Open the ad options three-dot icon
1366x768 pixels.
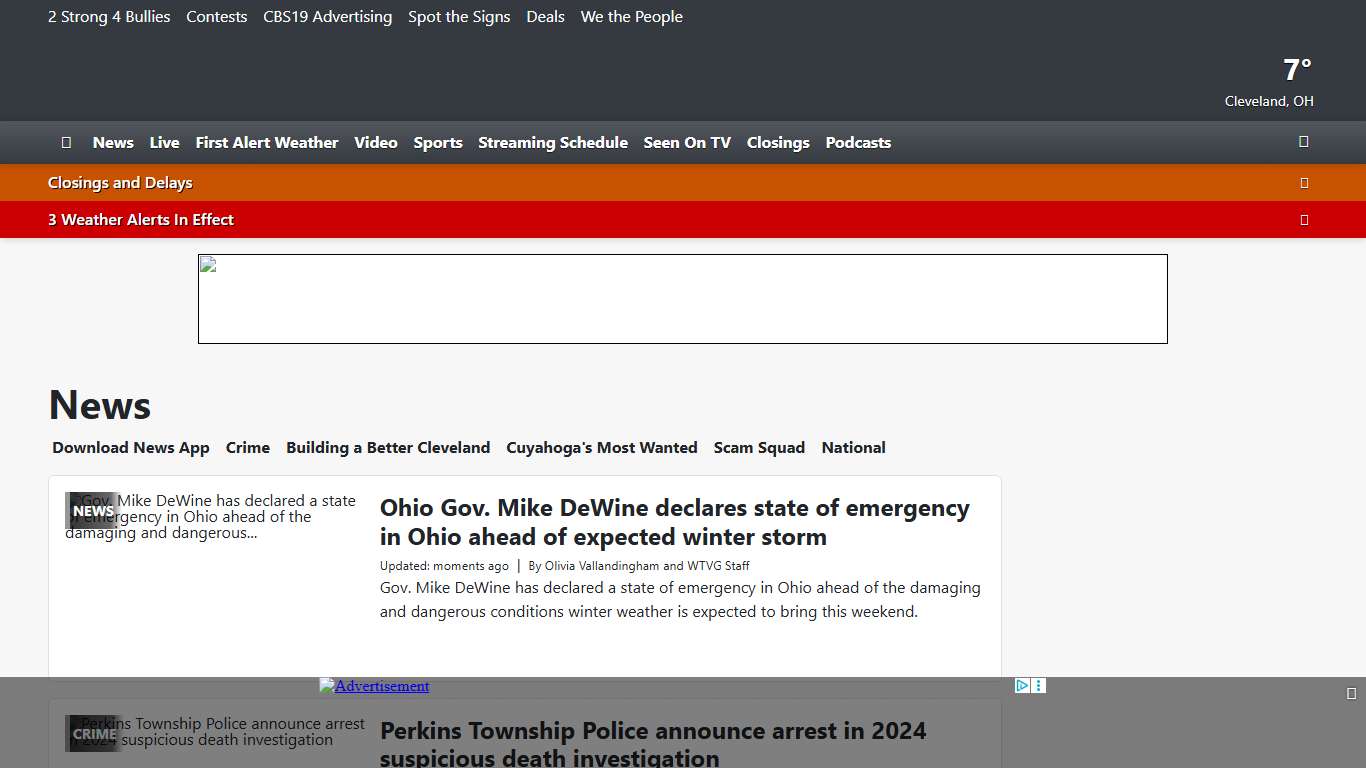(x=1039, y=685)
